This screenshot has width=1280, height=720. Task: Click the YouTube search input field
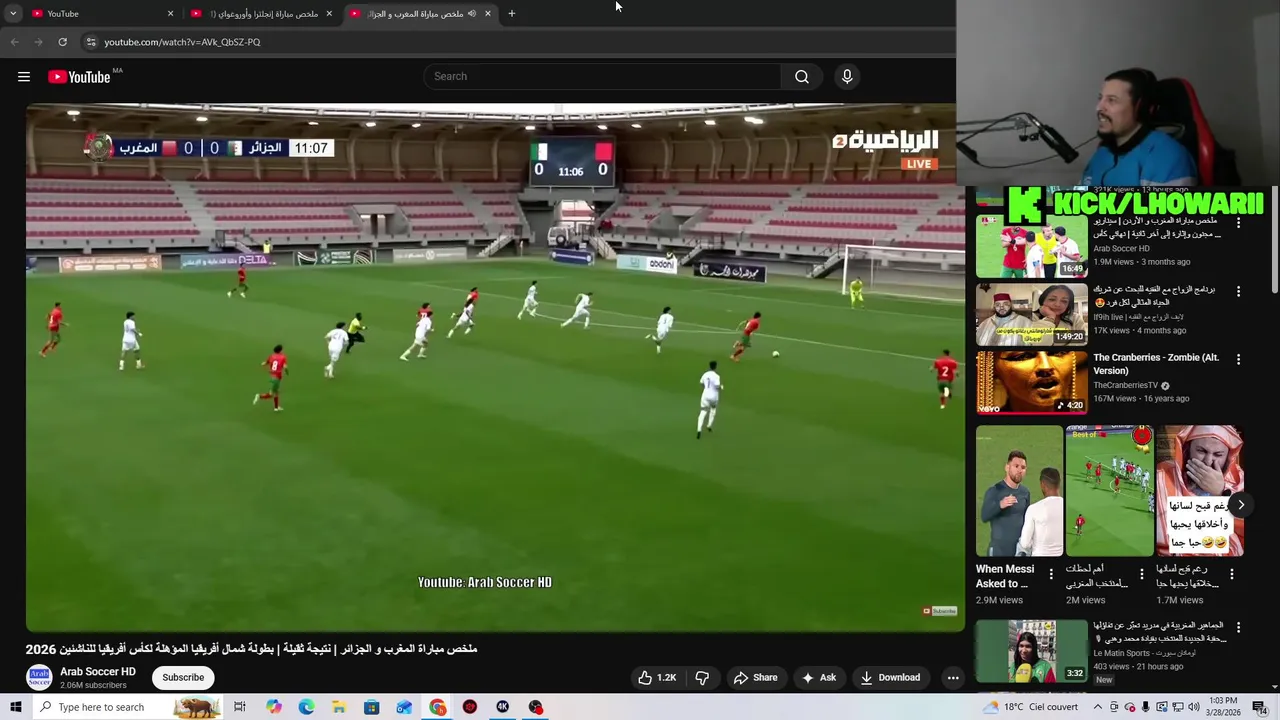tap(603, 76)
